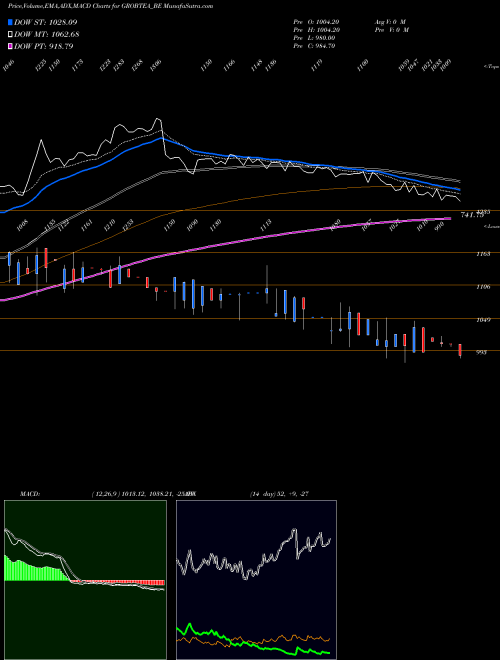The width and height of the screenshot is (500, 660).
Task: Select the 'DOW MT: 1062.68' legend text
Action: pyautogui.click(x=47, y=35)
